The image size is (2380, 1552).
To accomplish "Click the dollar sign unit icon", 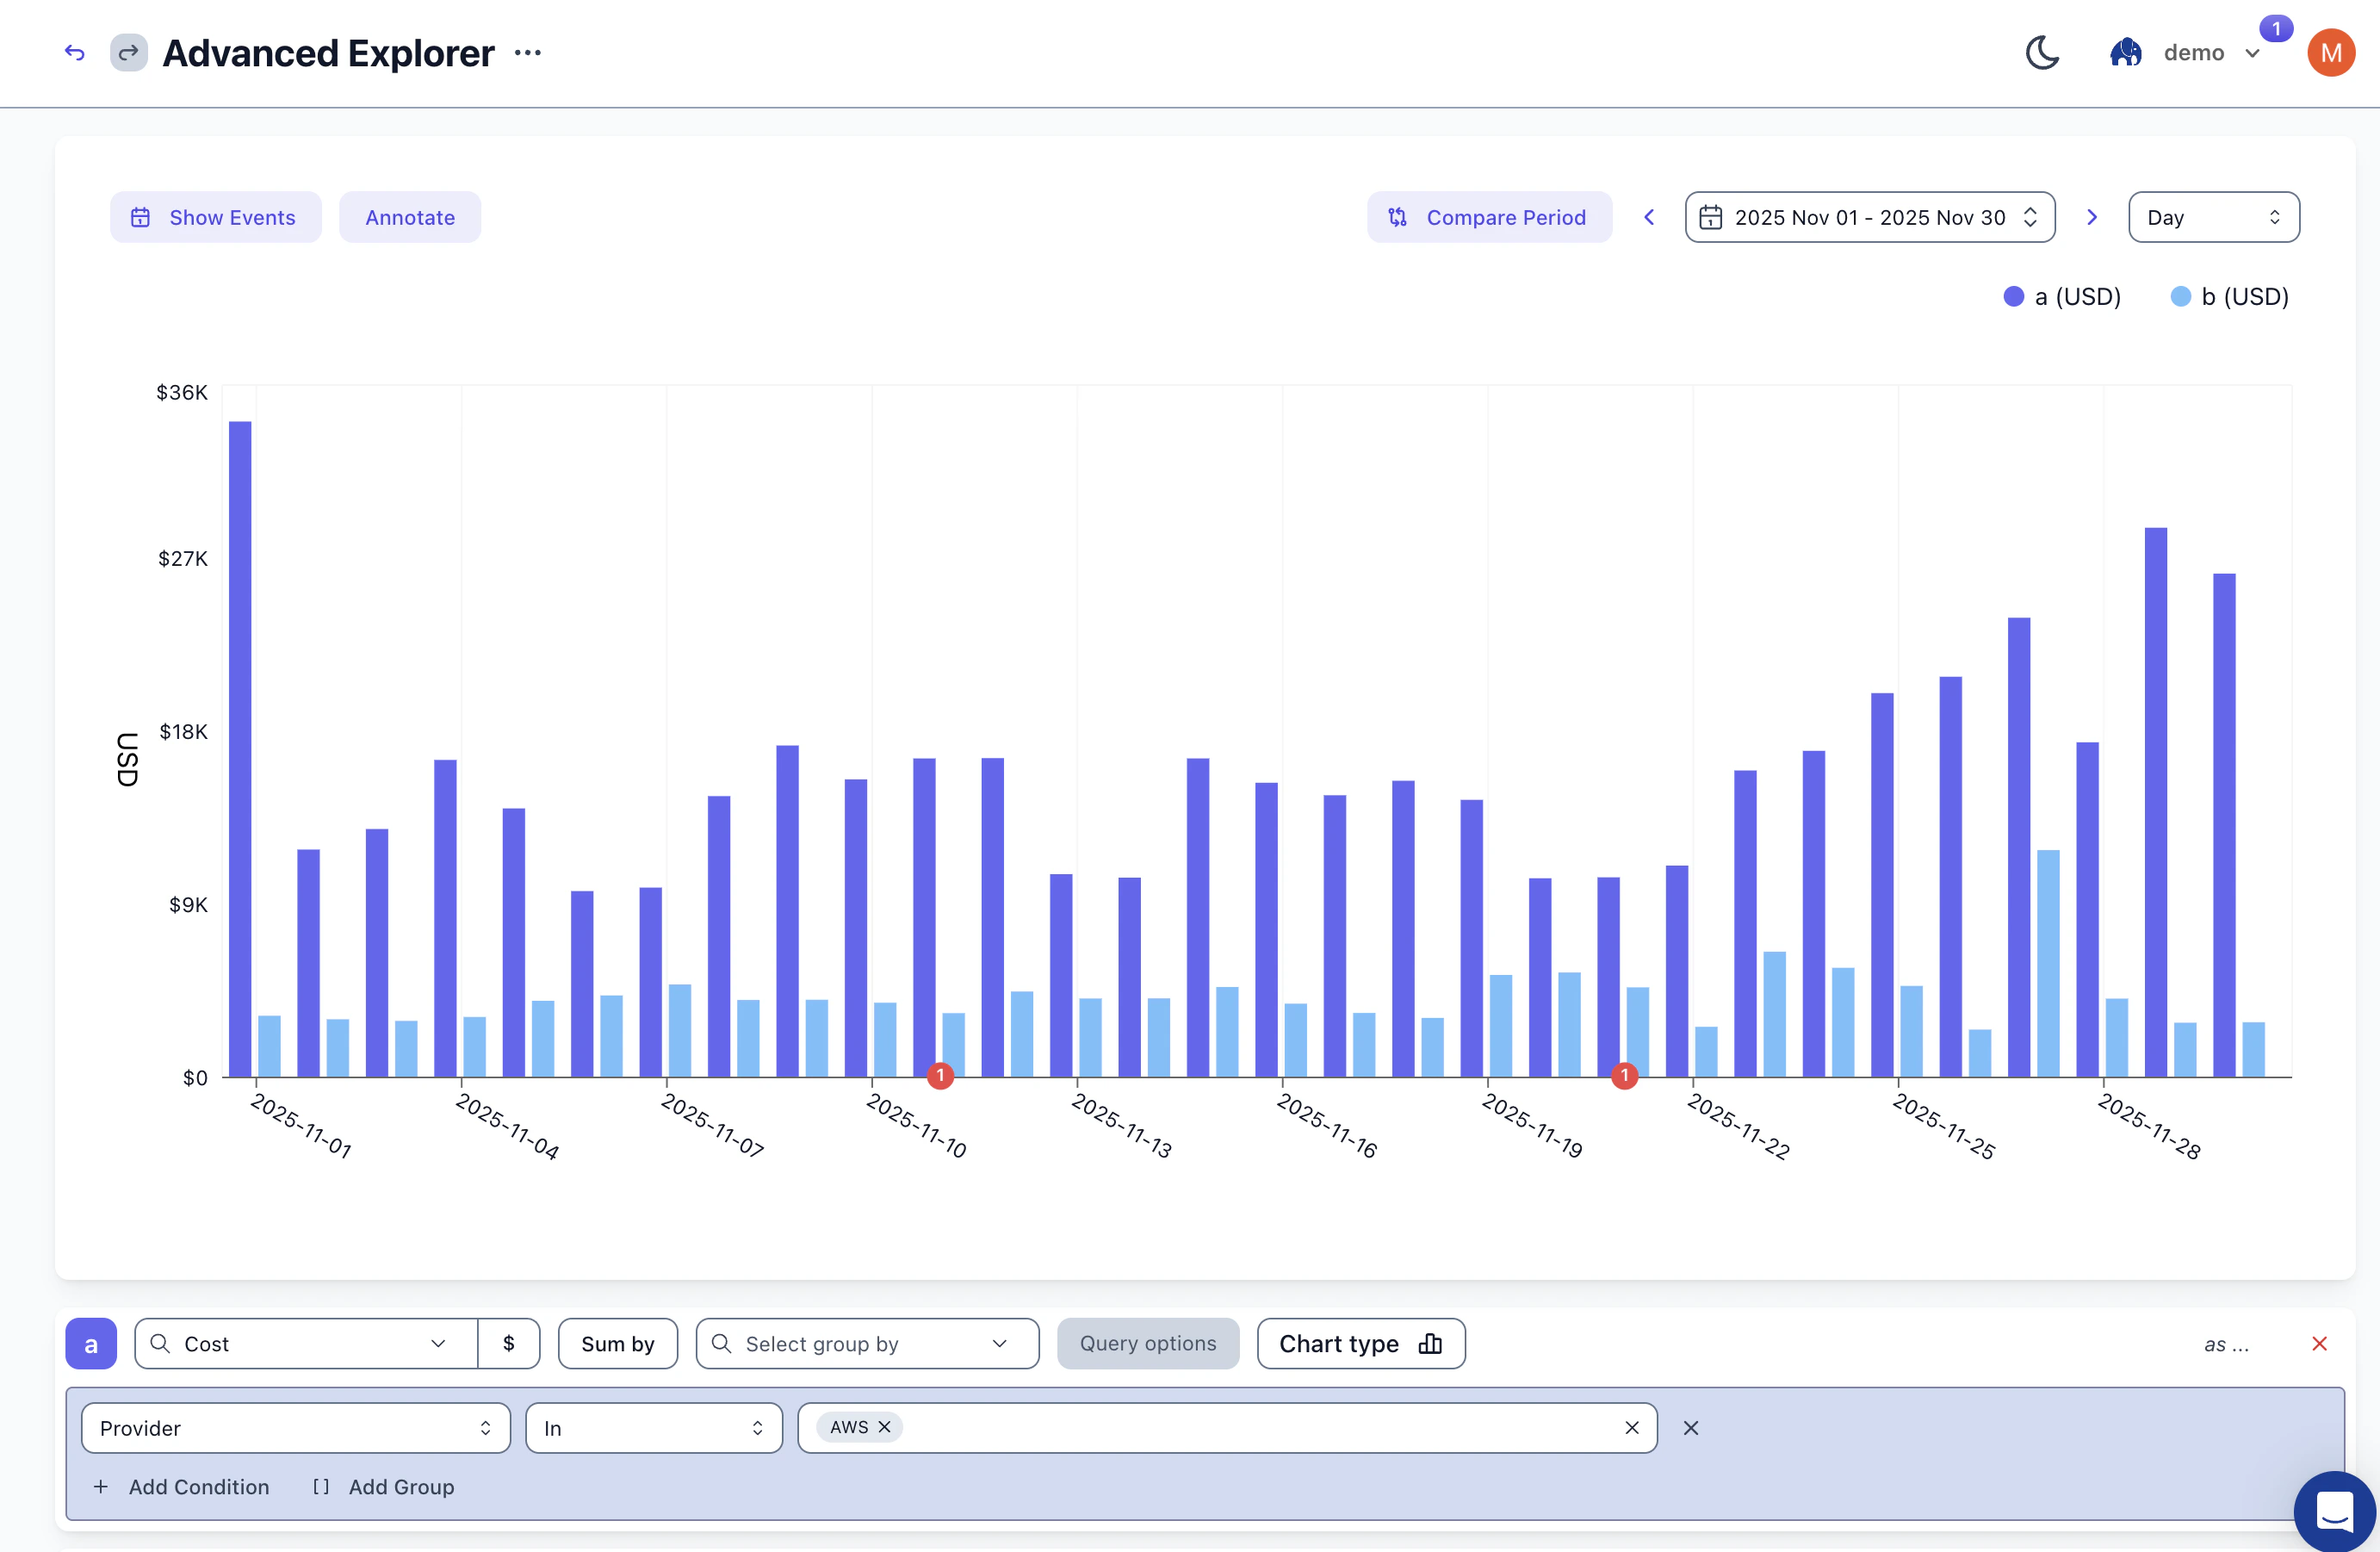I will click(509, 1344).
